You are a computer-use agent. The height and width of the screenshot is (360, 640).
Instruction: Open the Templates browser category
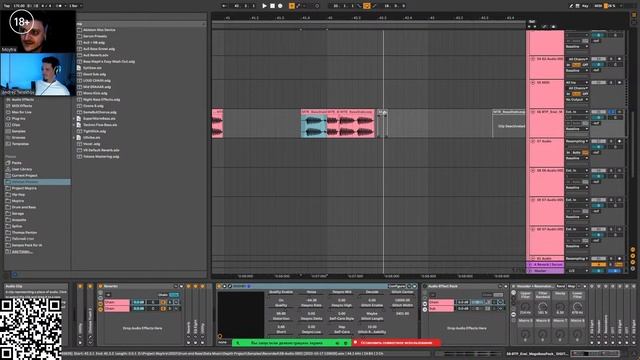coord(20,144)
